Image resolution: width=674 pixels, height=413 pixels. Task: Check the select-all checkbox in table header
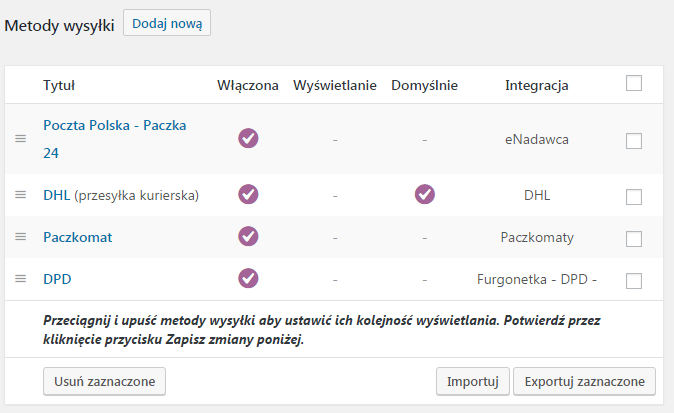[x=634, y=83]
